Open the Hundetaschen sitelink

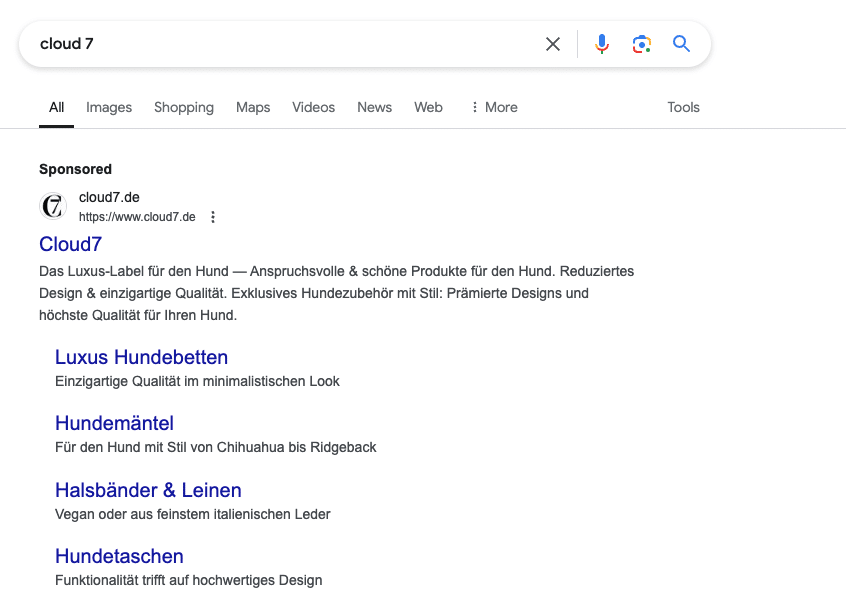pos(119,557)
